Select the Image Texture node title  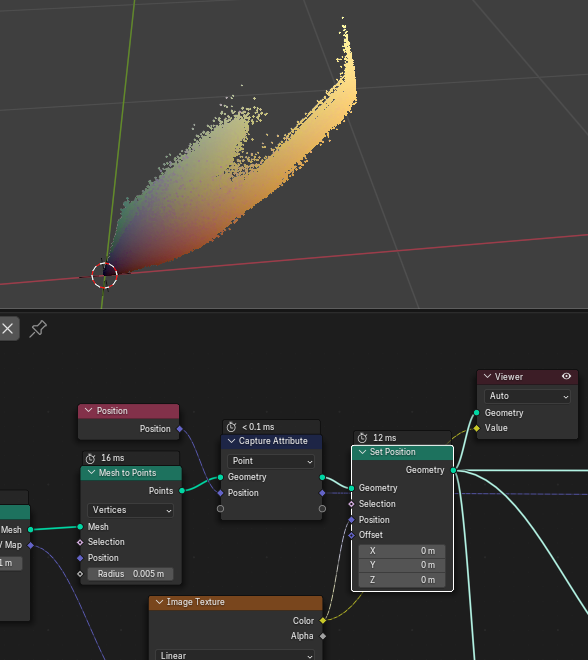[x=195, y=602]
